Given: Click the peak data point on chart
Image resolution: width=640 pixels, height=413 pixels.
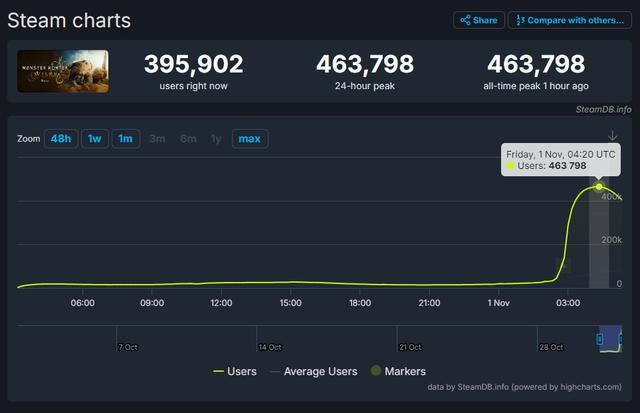Looking at the screenshot, I should point(599,187).
